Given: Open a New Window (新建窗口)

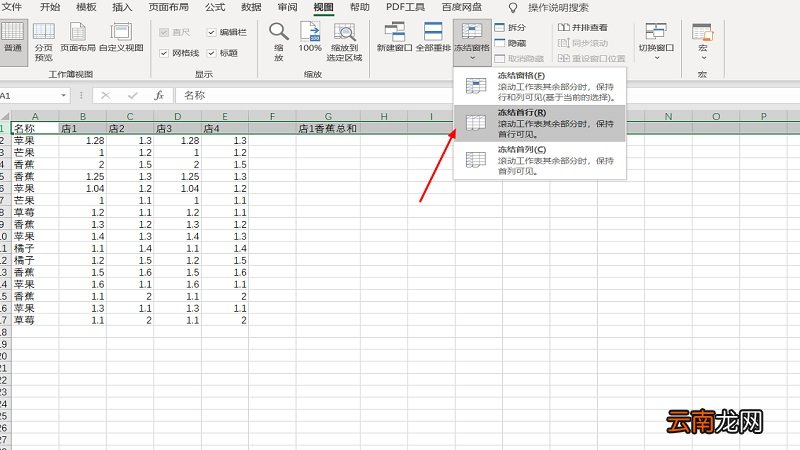Looking at the screenshot, I should point(394,38).
